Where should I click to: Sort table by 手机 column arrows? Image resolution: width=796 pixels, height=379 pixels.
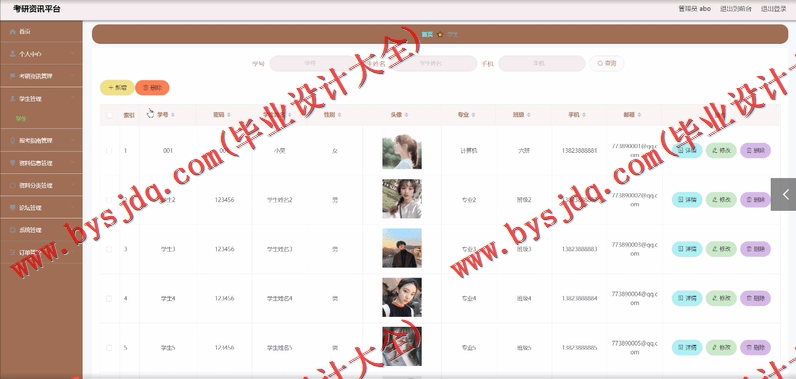coord(584,115)
